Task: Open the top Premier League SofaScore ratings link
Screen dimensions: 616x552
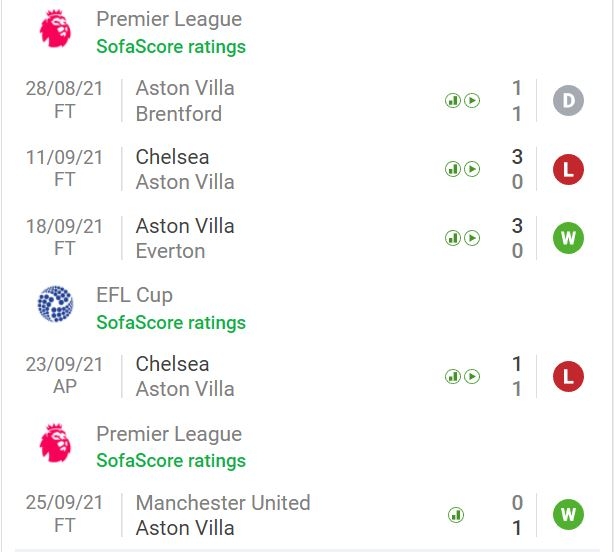Action: tap(171, 46)
